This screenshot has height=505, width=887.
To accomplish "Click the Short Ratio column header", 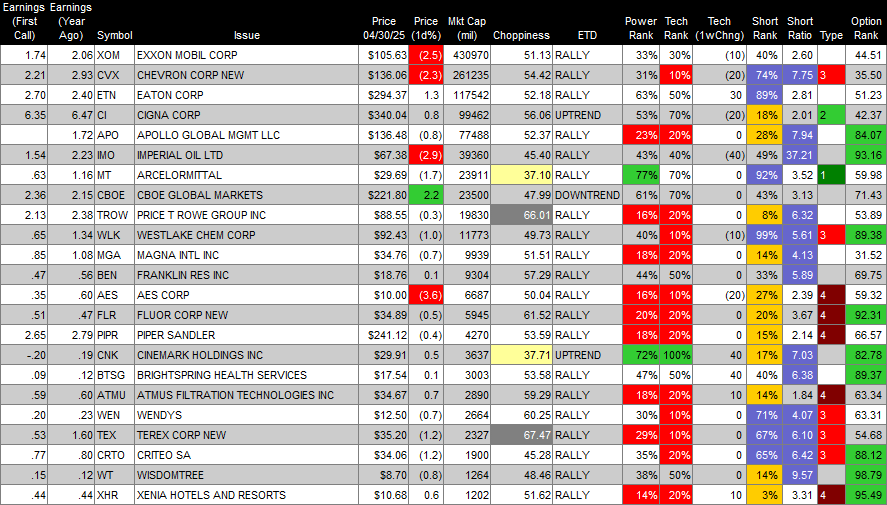I will 799,28.
